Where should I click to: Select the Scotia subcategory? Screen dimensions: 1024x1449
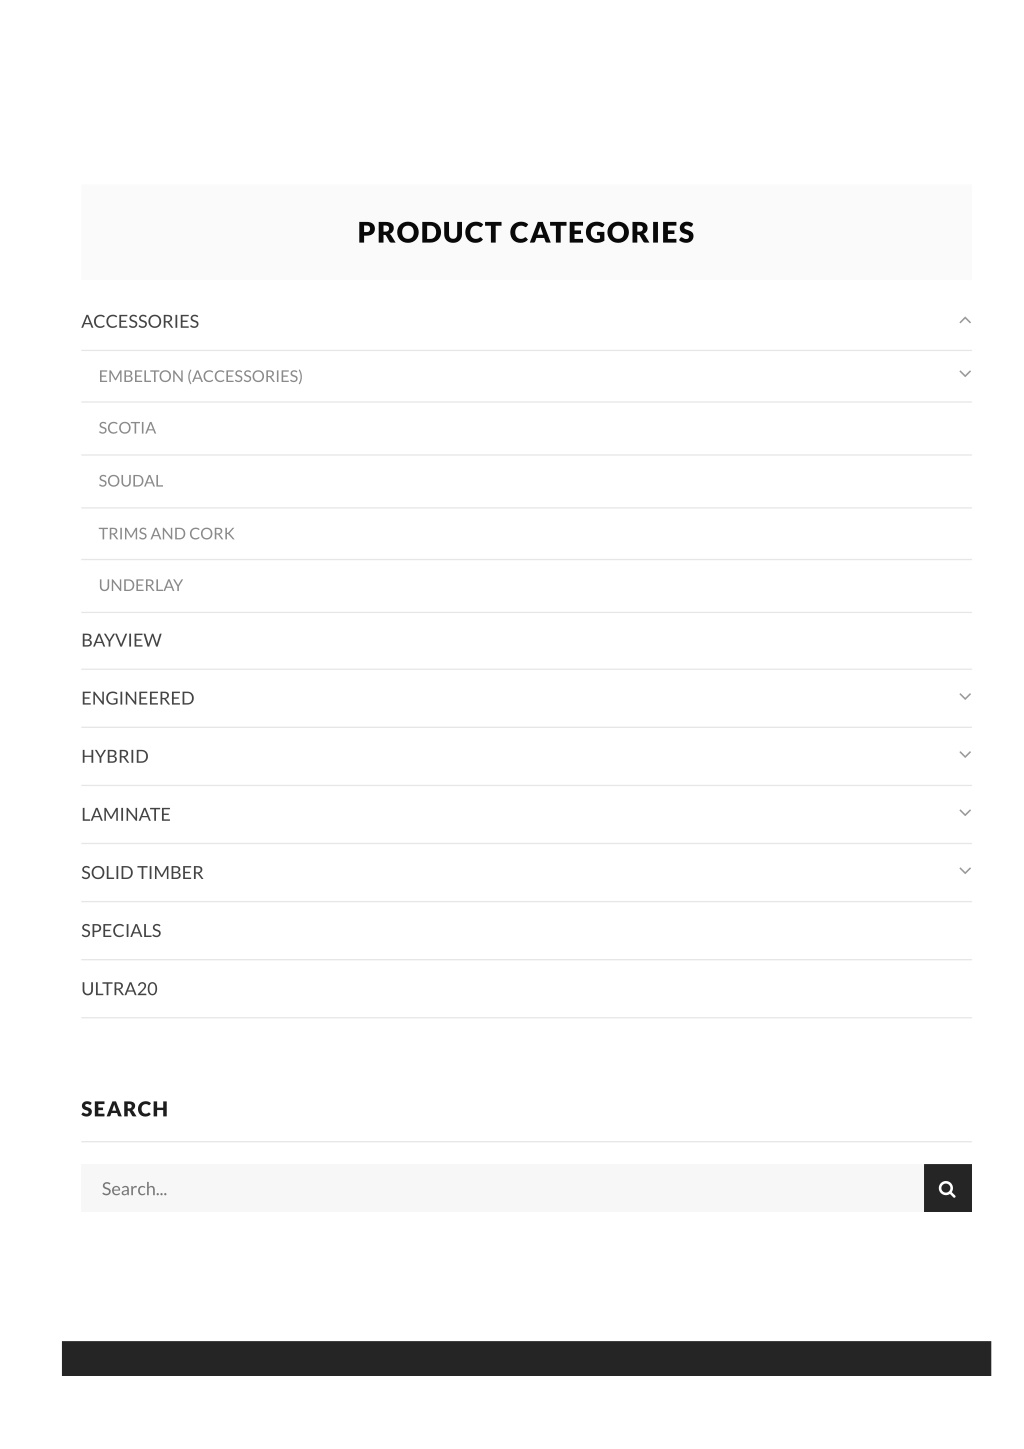(127, 428)
